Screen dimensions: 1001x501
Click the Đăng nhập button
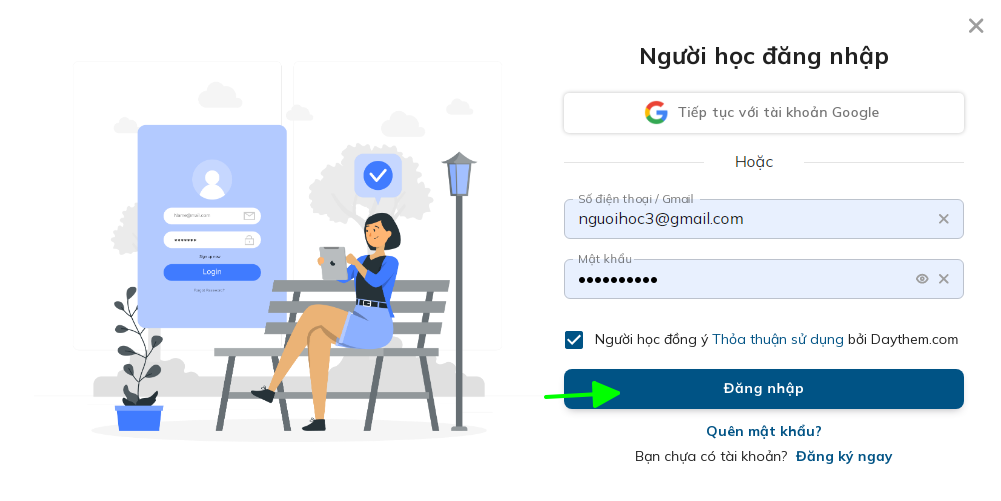[x=764, y=389]
